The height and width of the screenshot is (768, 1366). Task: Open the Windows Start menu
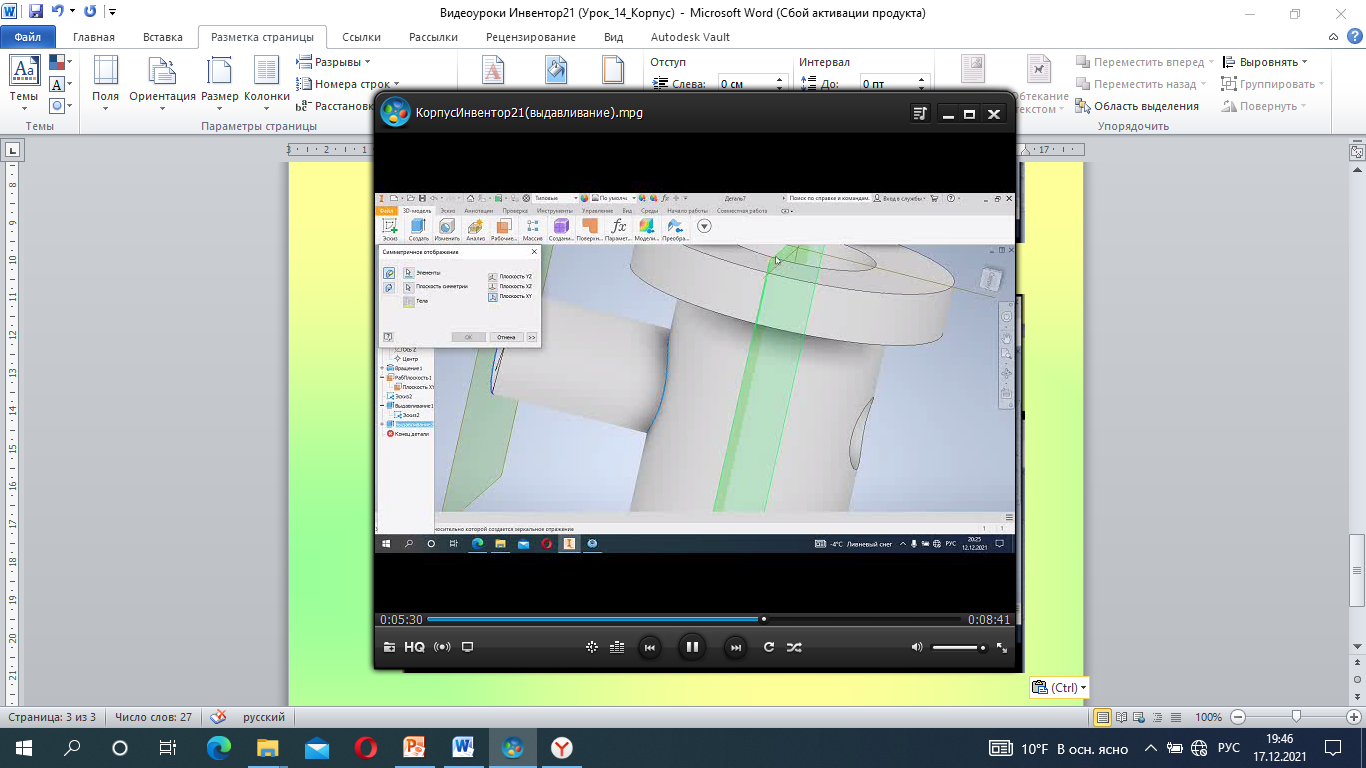[x=23, y=748]
